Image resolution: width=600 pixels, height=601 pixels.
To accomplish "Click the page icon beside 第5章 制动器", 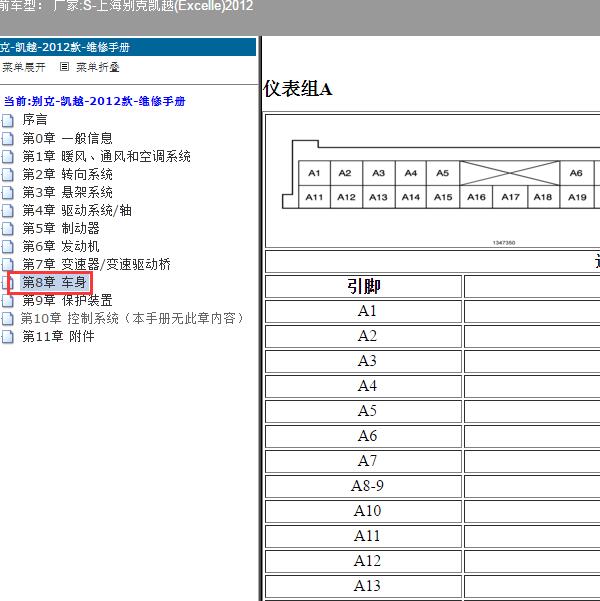I will 7,229.
